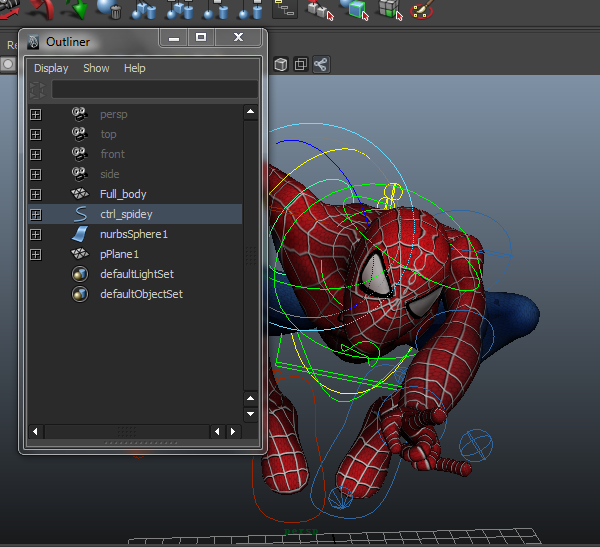The width and height of the screenshot is (600, 547).
Task: Click the yellow-box hierarchy tree toolbar icon
Action: tap(285, 8)
